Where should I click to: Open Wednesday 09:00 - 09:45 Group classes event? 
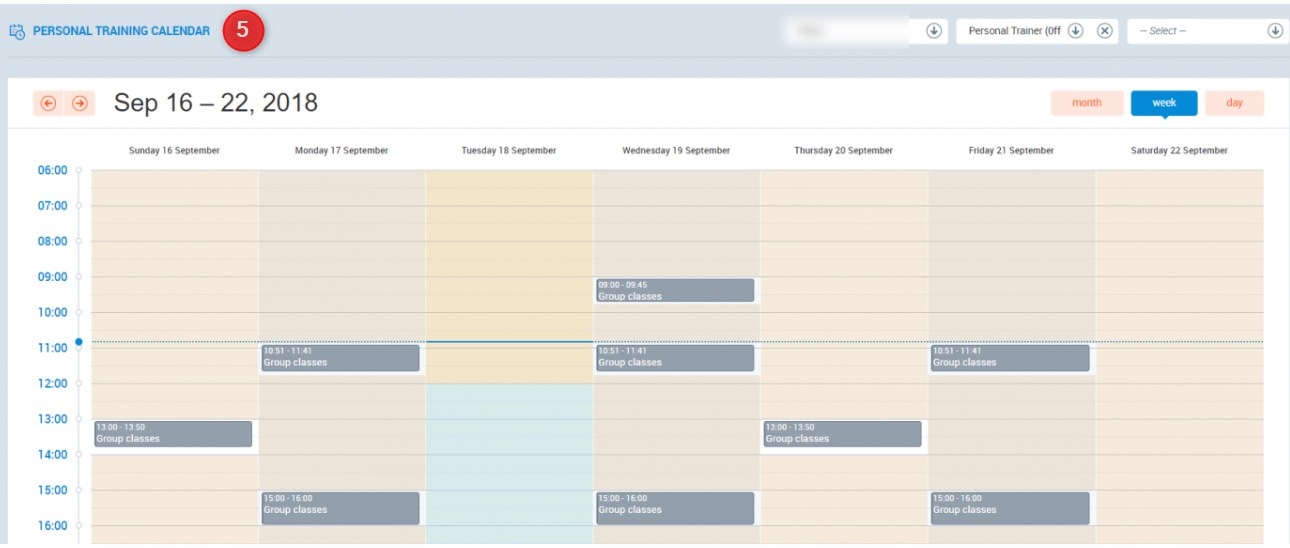click(675, 290)
